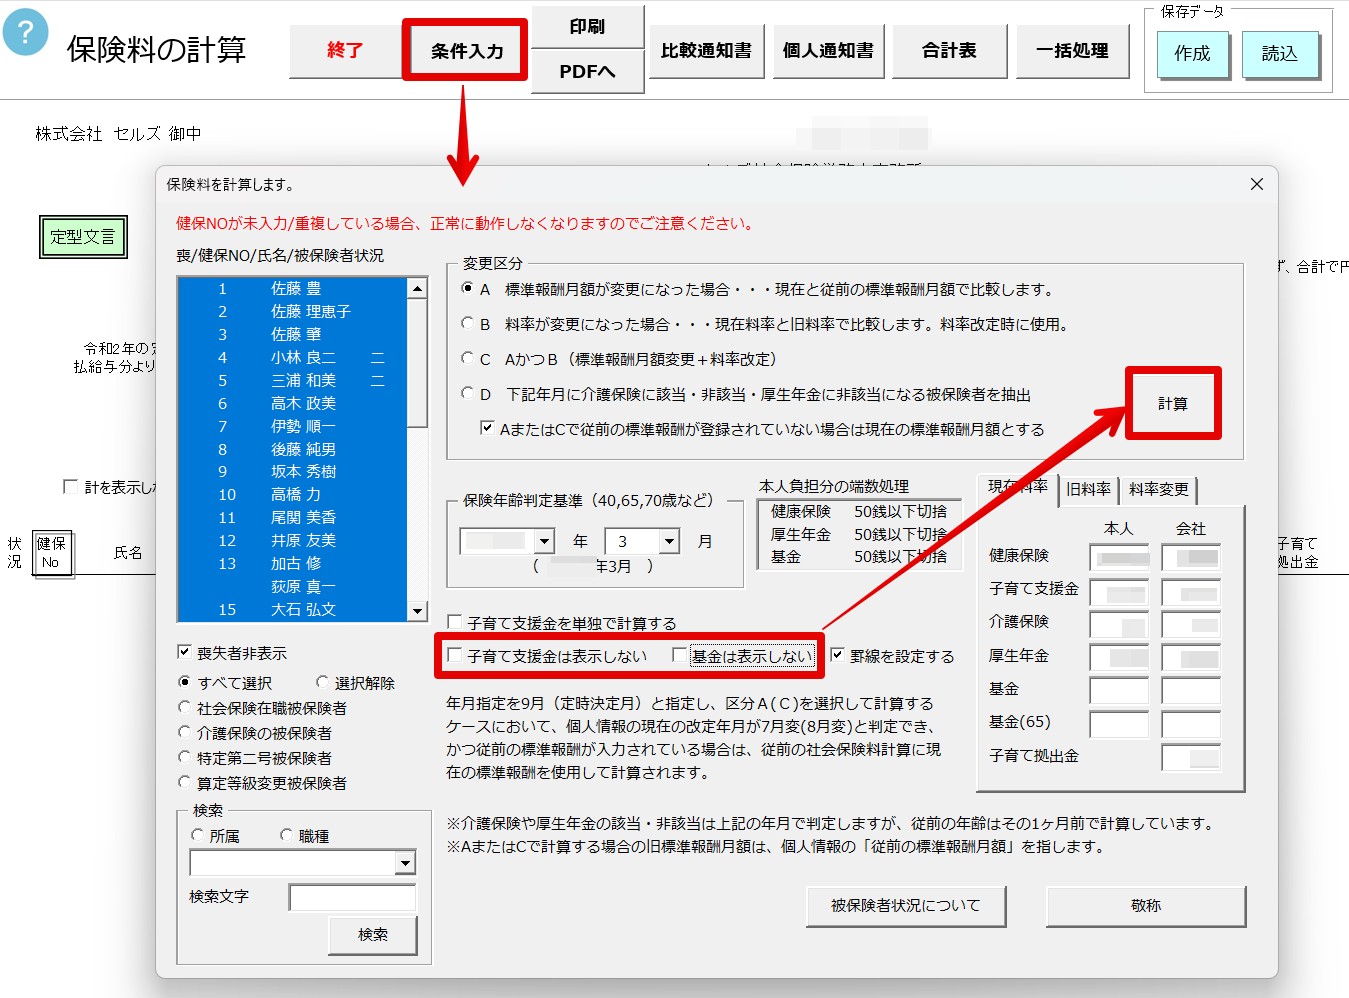
Task: Click the 検索文字 input field
Action: (x=352, y=897)
